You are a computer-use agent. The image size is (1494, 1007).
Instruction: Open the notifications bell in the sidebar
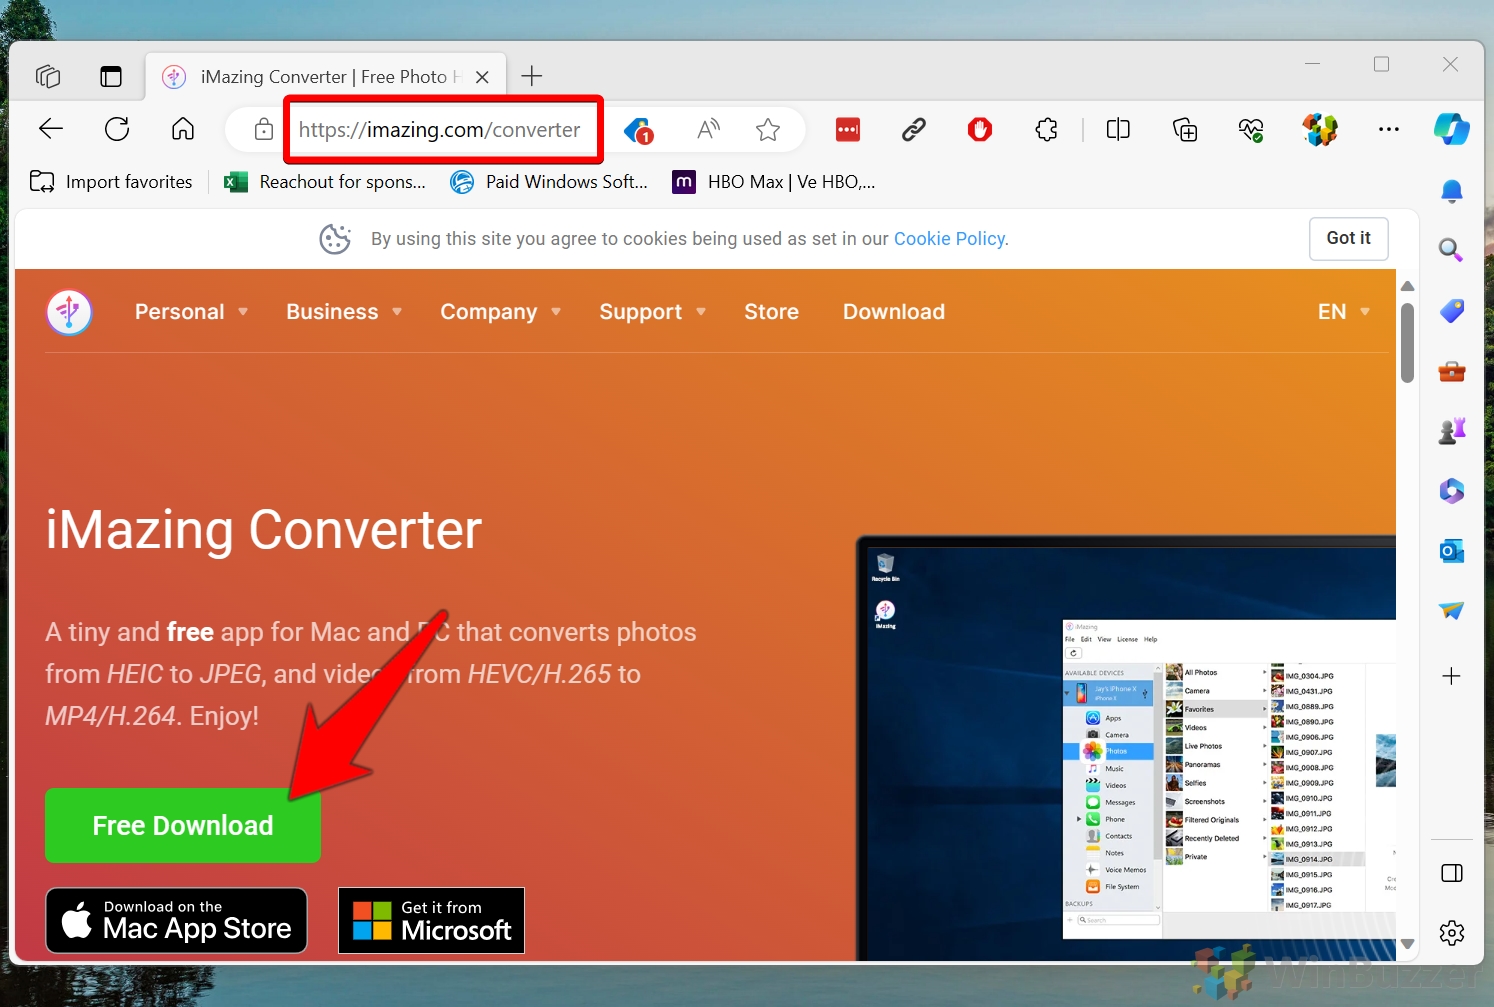1452,191
